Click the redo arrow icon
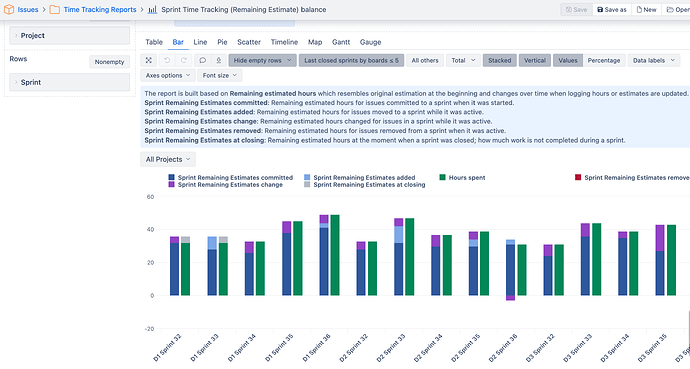Screen dimensions: 690x369 point(184,60)
